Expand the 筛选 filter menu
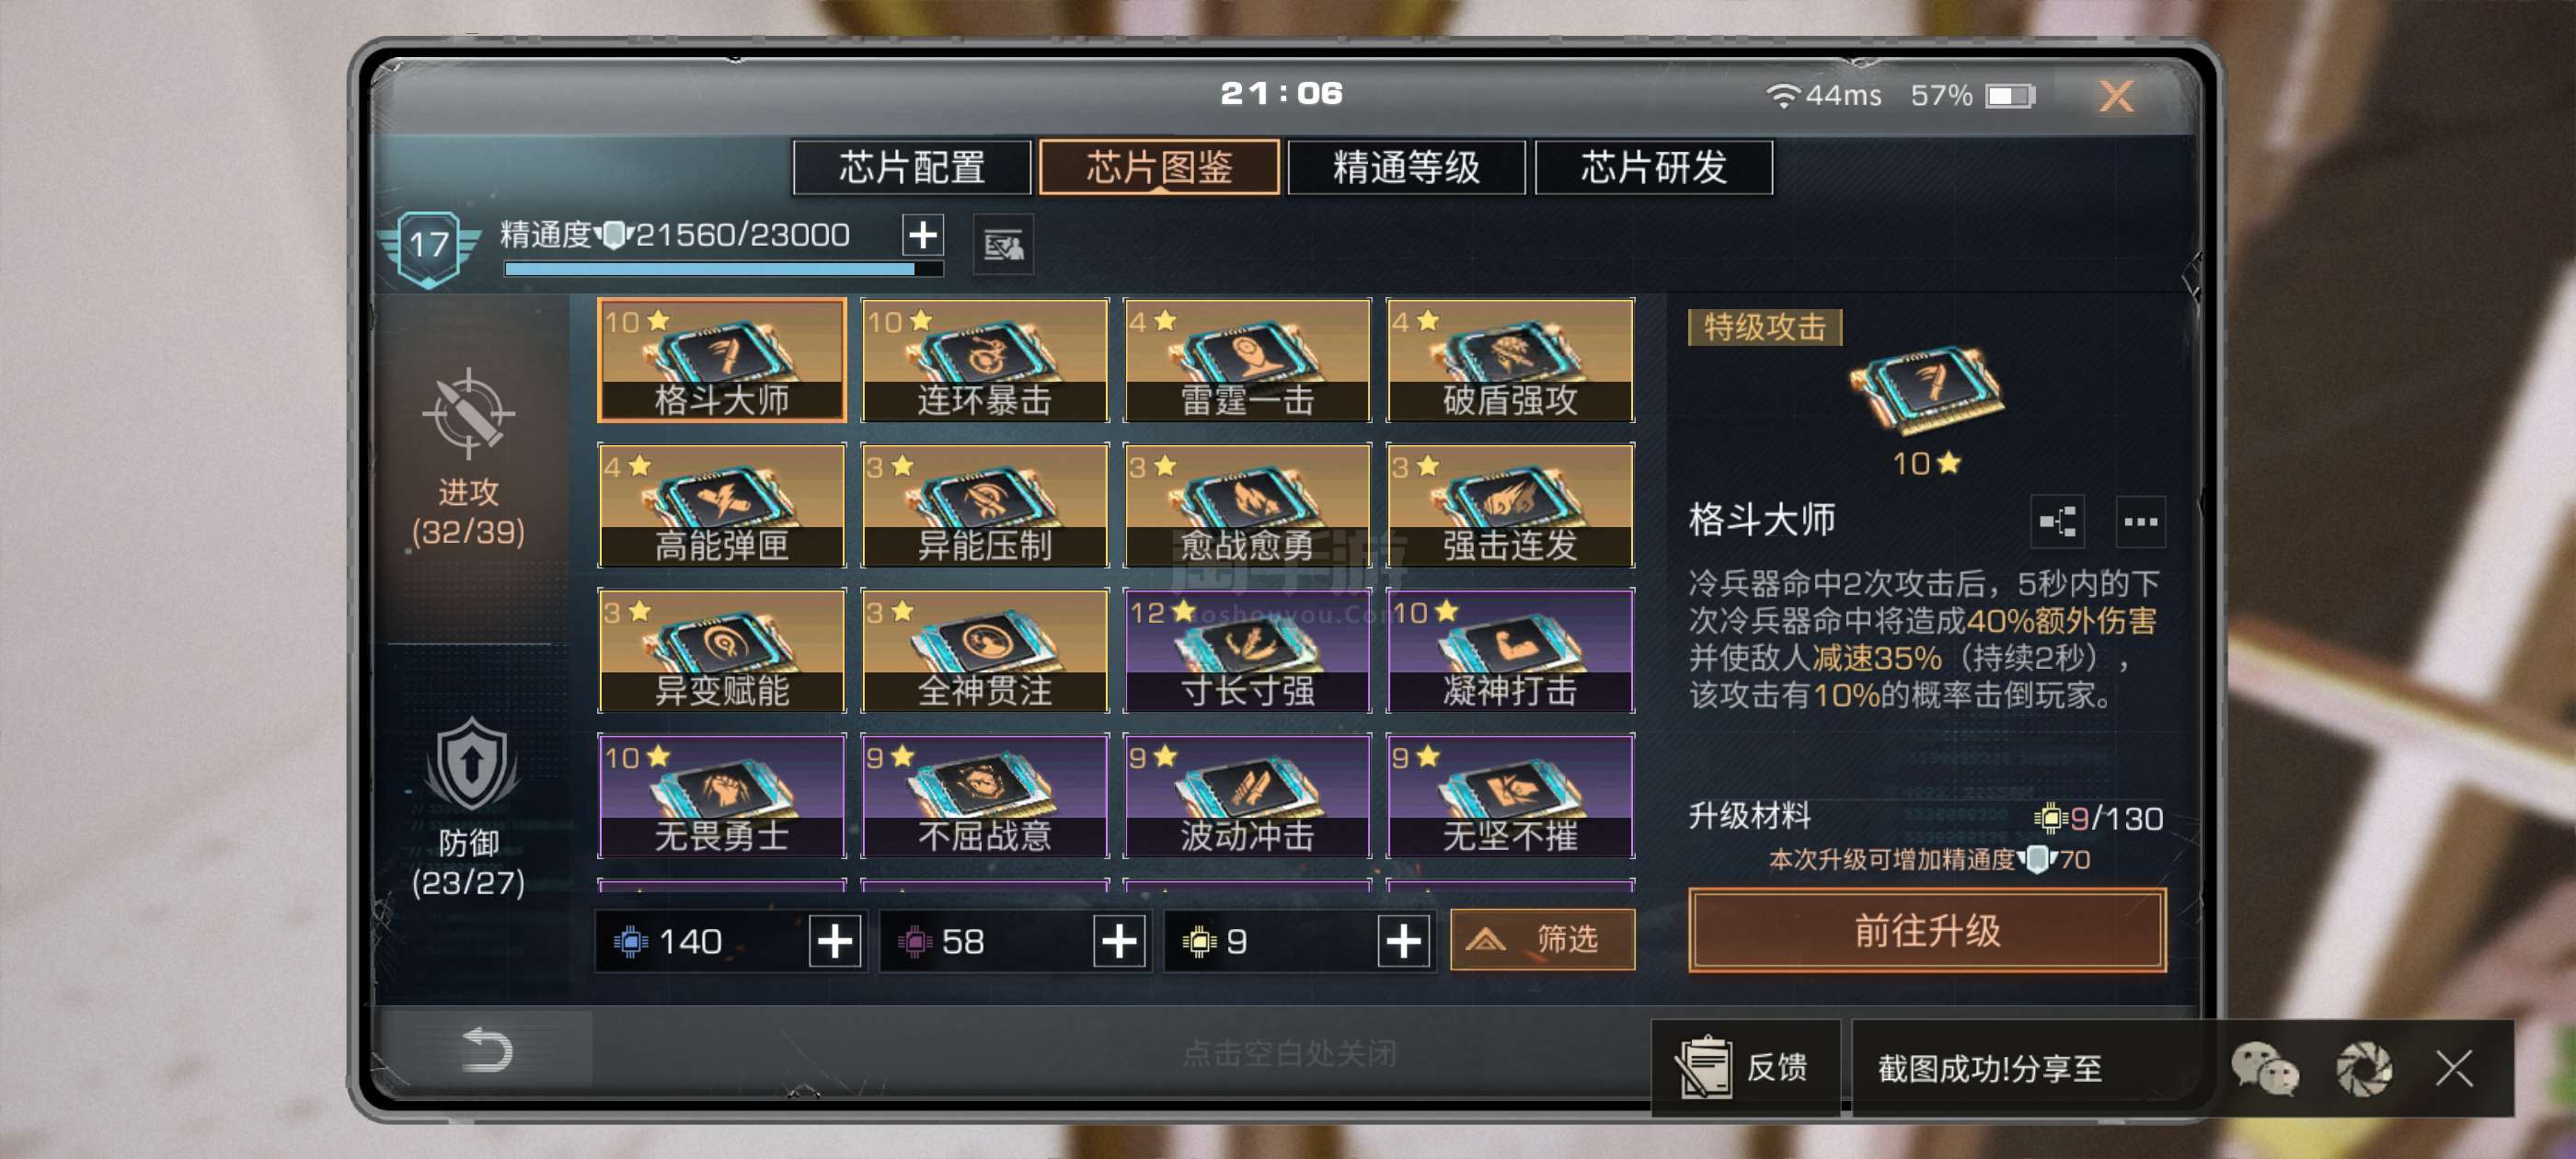The image size is (2576, 1159). [1542, 939]
